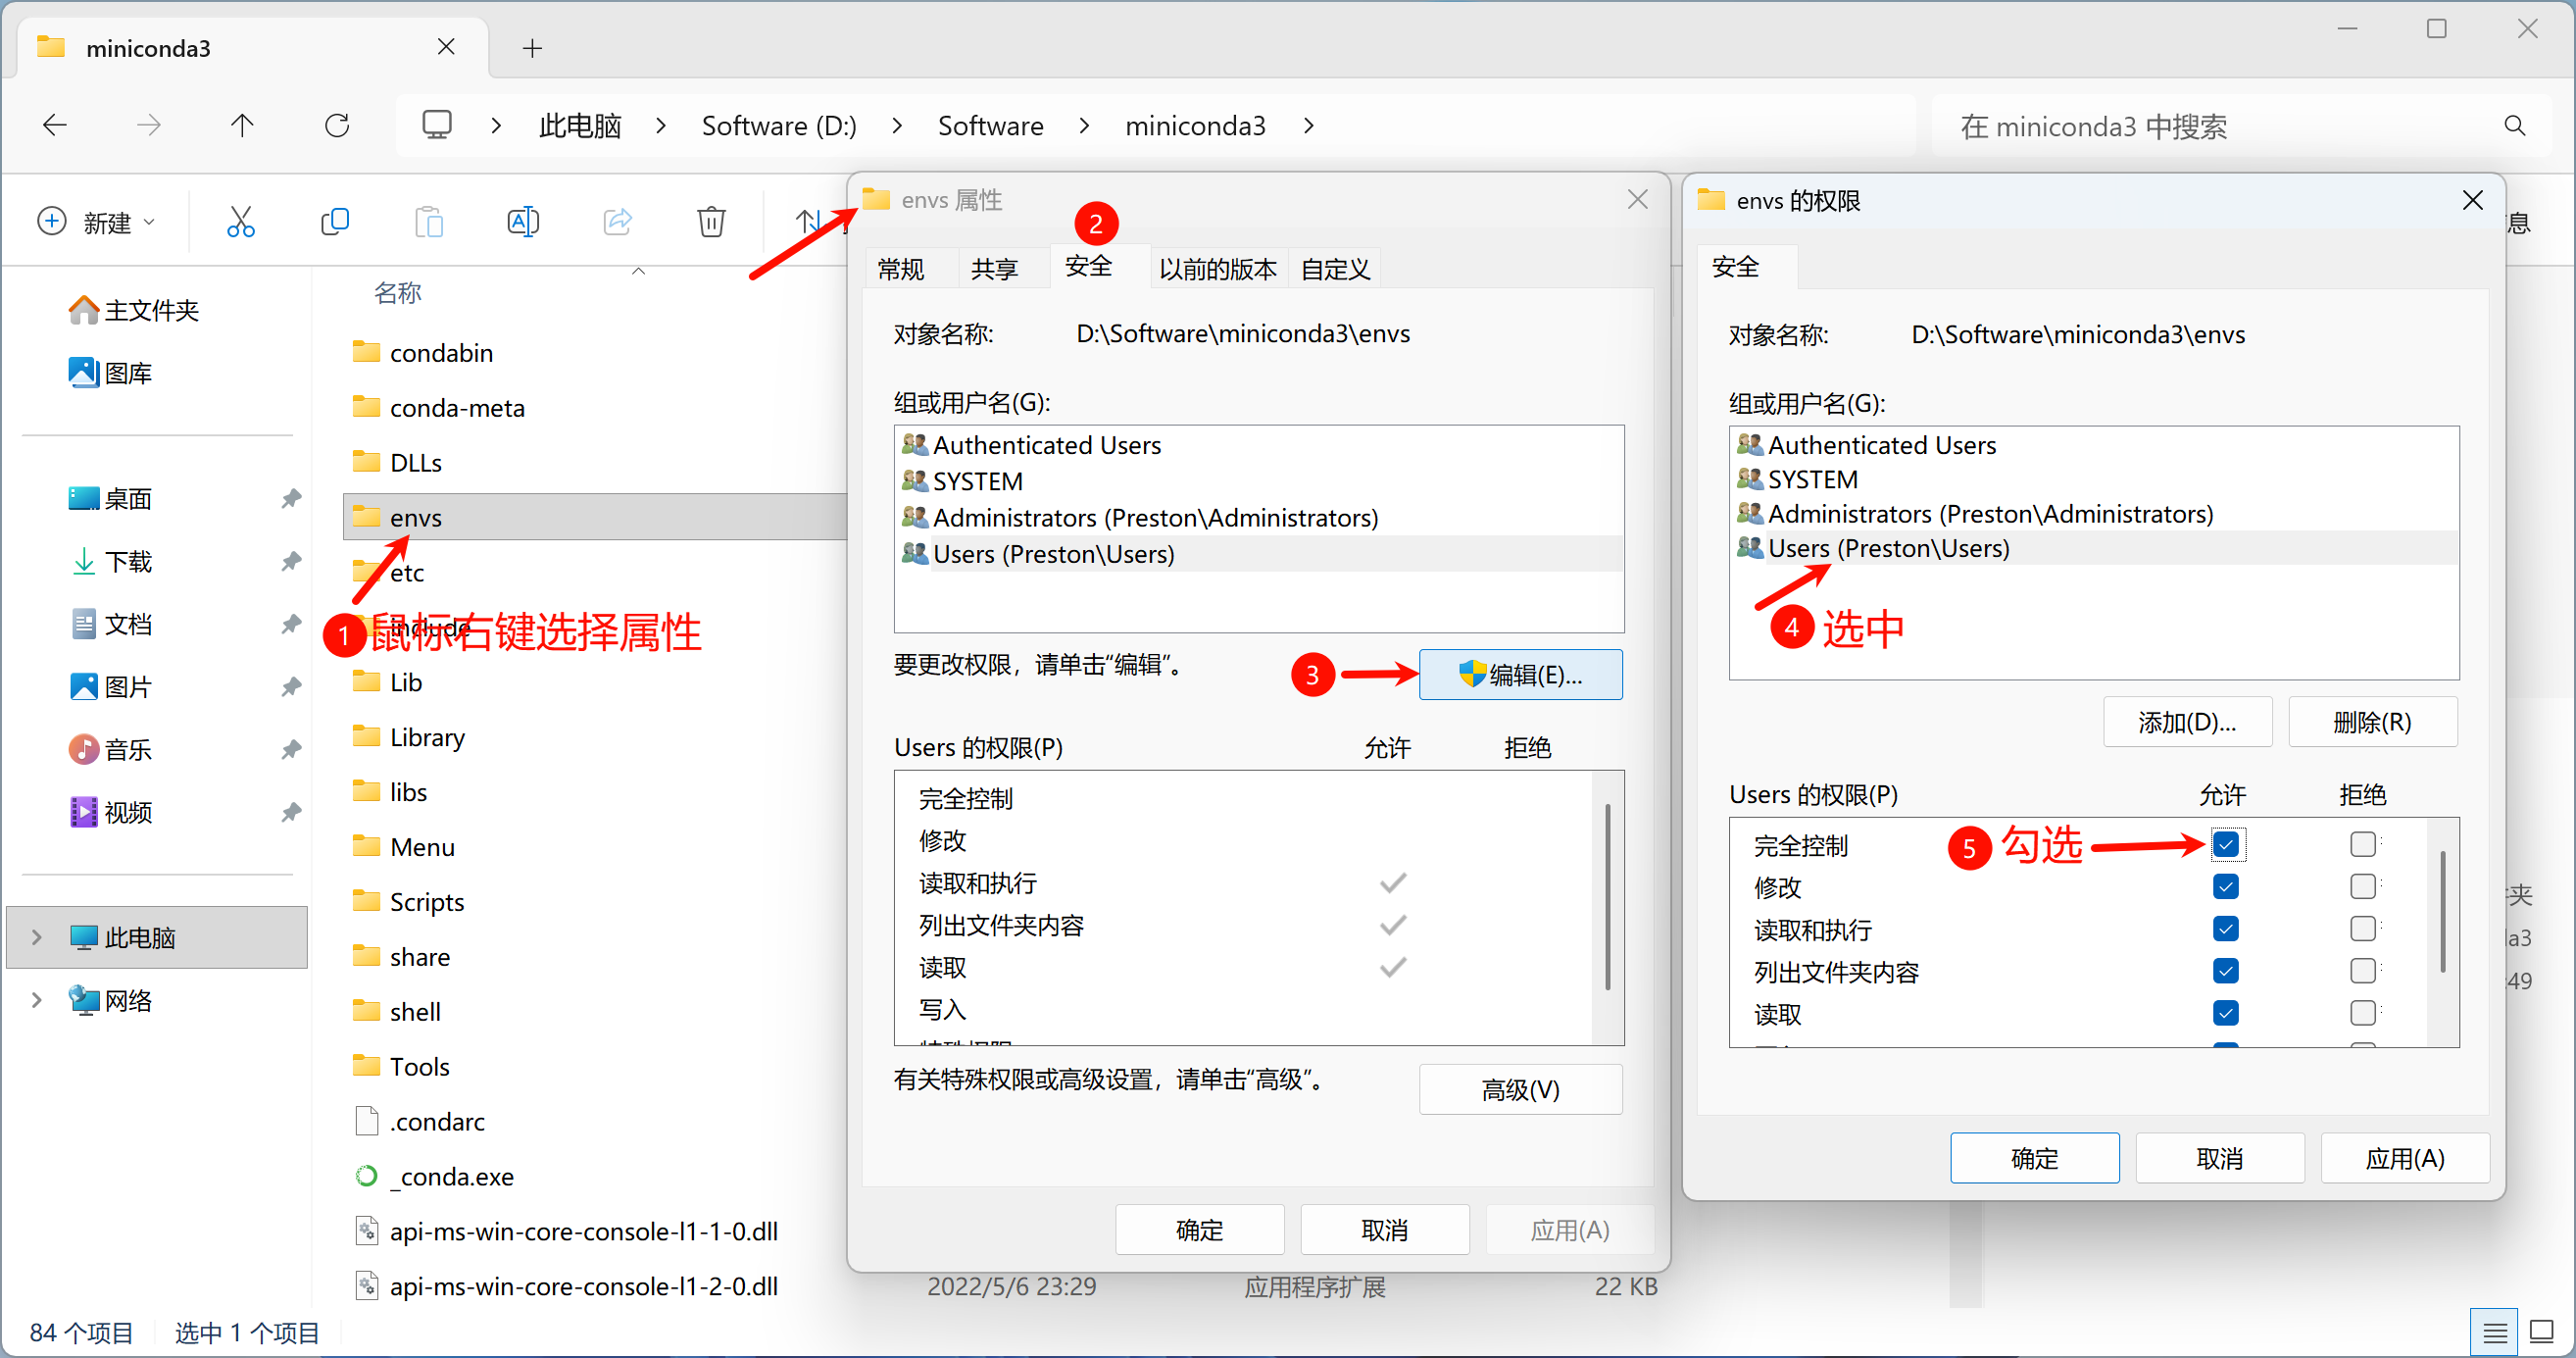Click the permissions list scrollbar in properties
2576x1358 pixels.
point(1607,895)
